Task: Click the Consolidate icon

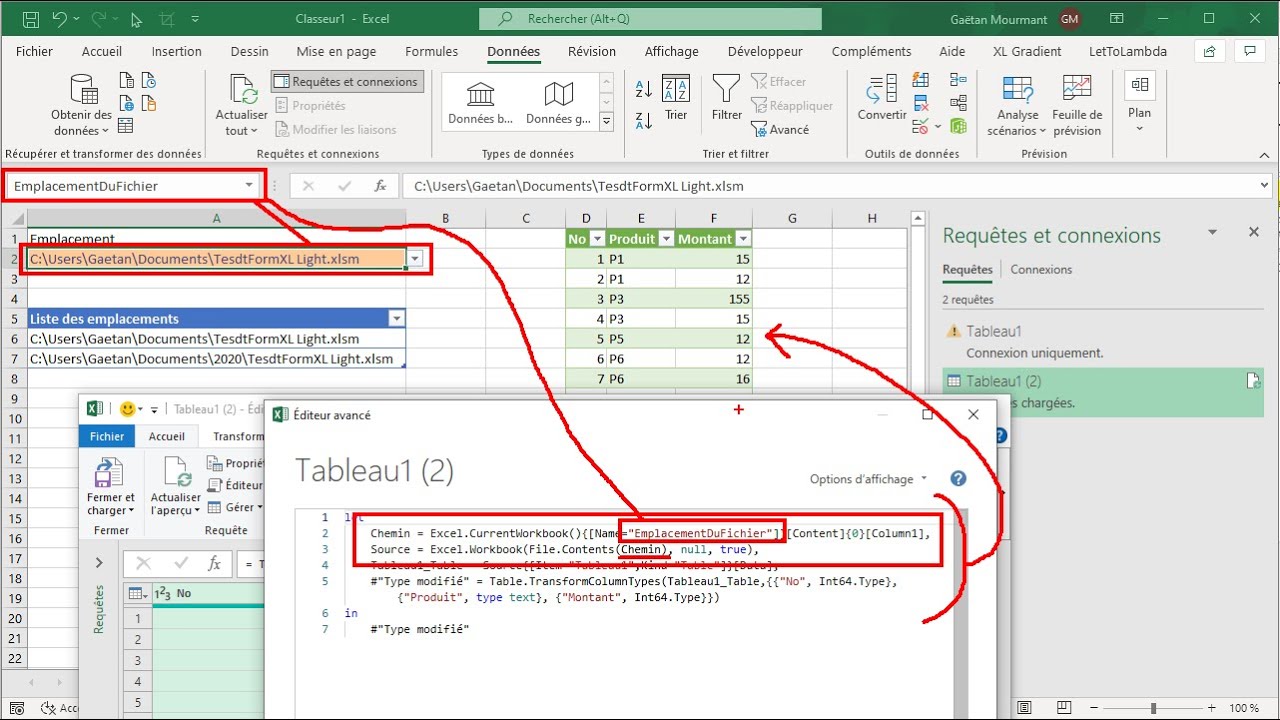Action: 959,81
